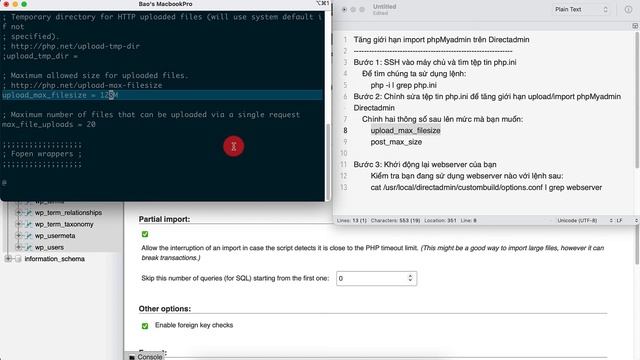Click the 'cat /usr/local/directadmin' command line in the editor
Viewport: 640px width, 360px height.
(486, 187)
